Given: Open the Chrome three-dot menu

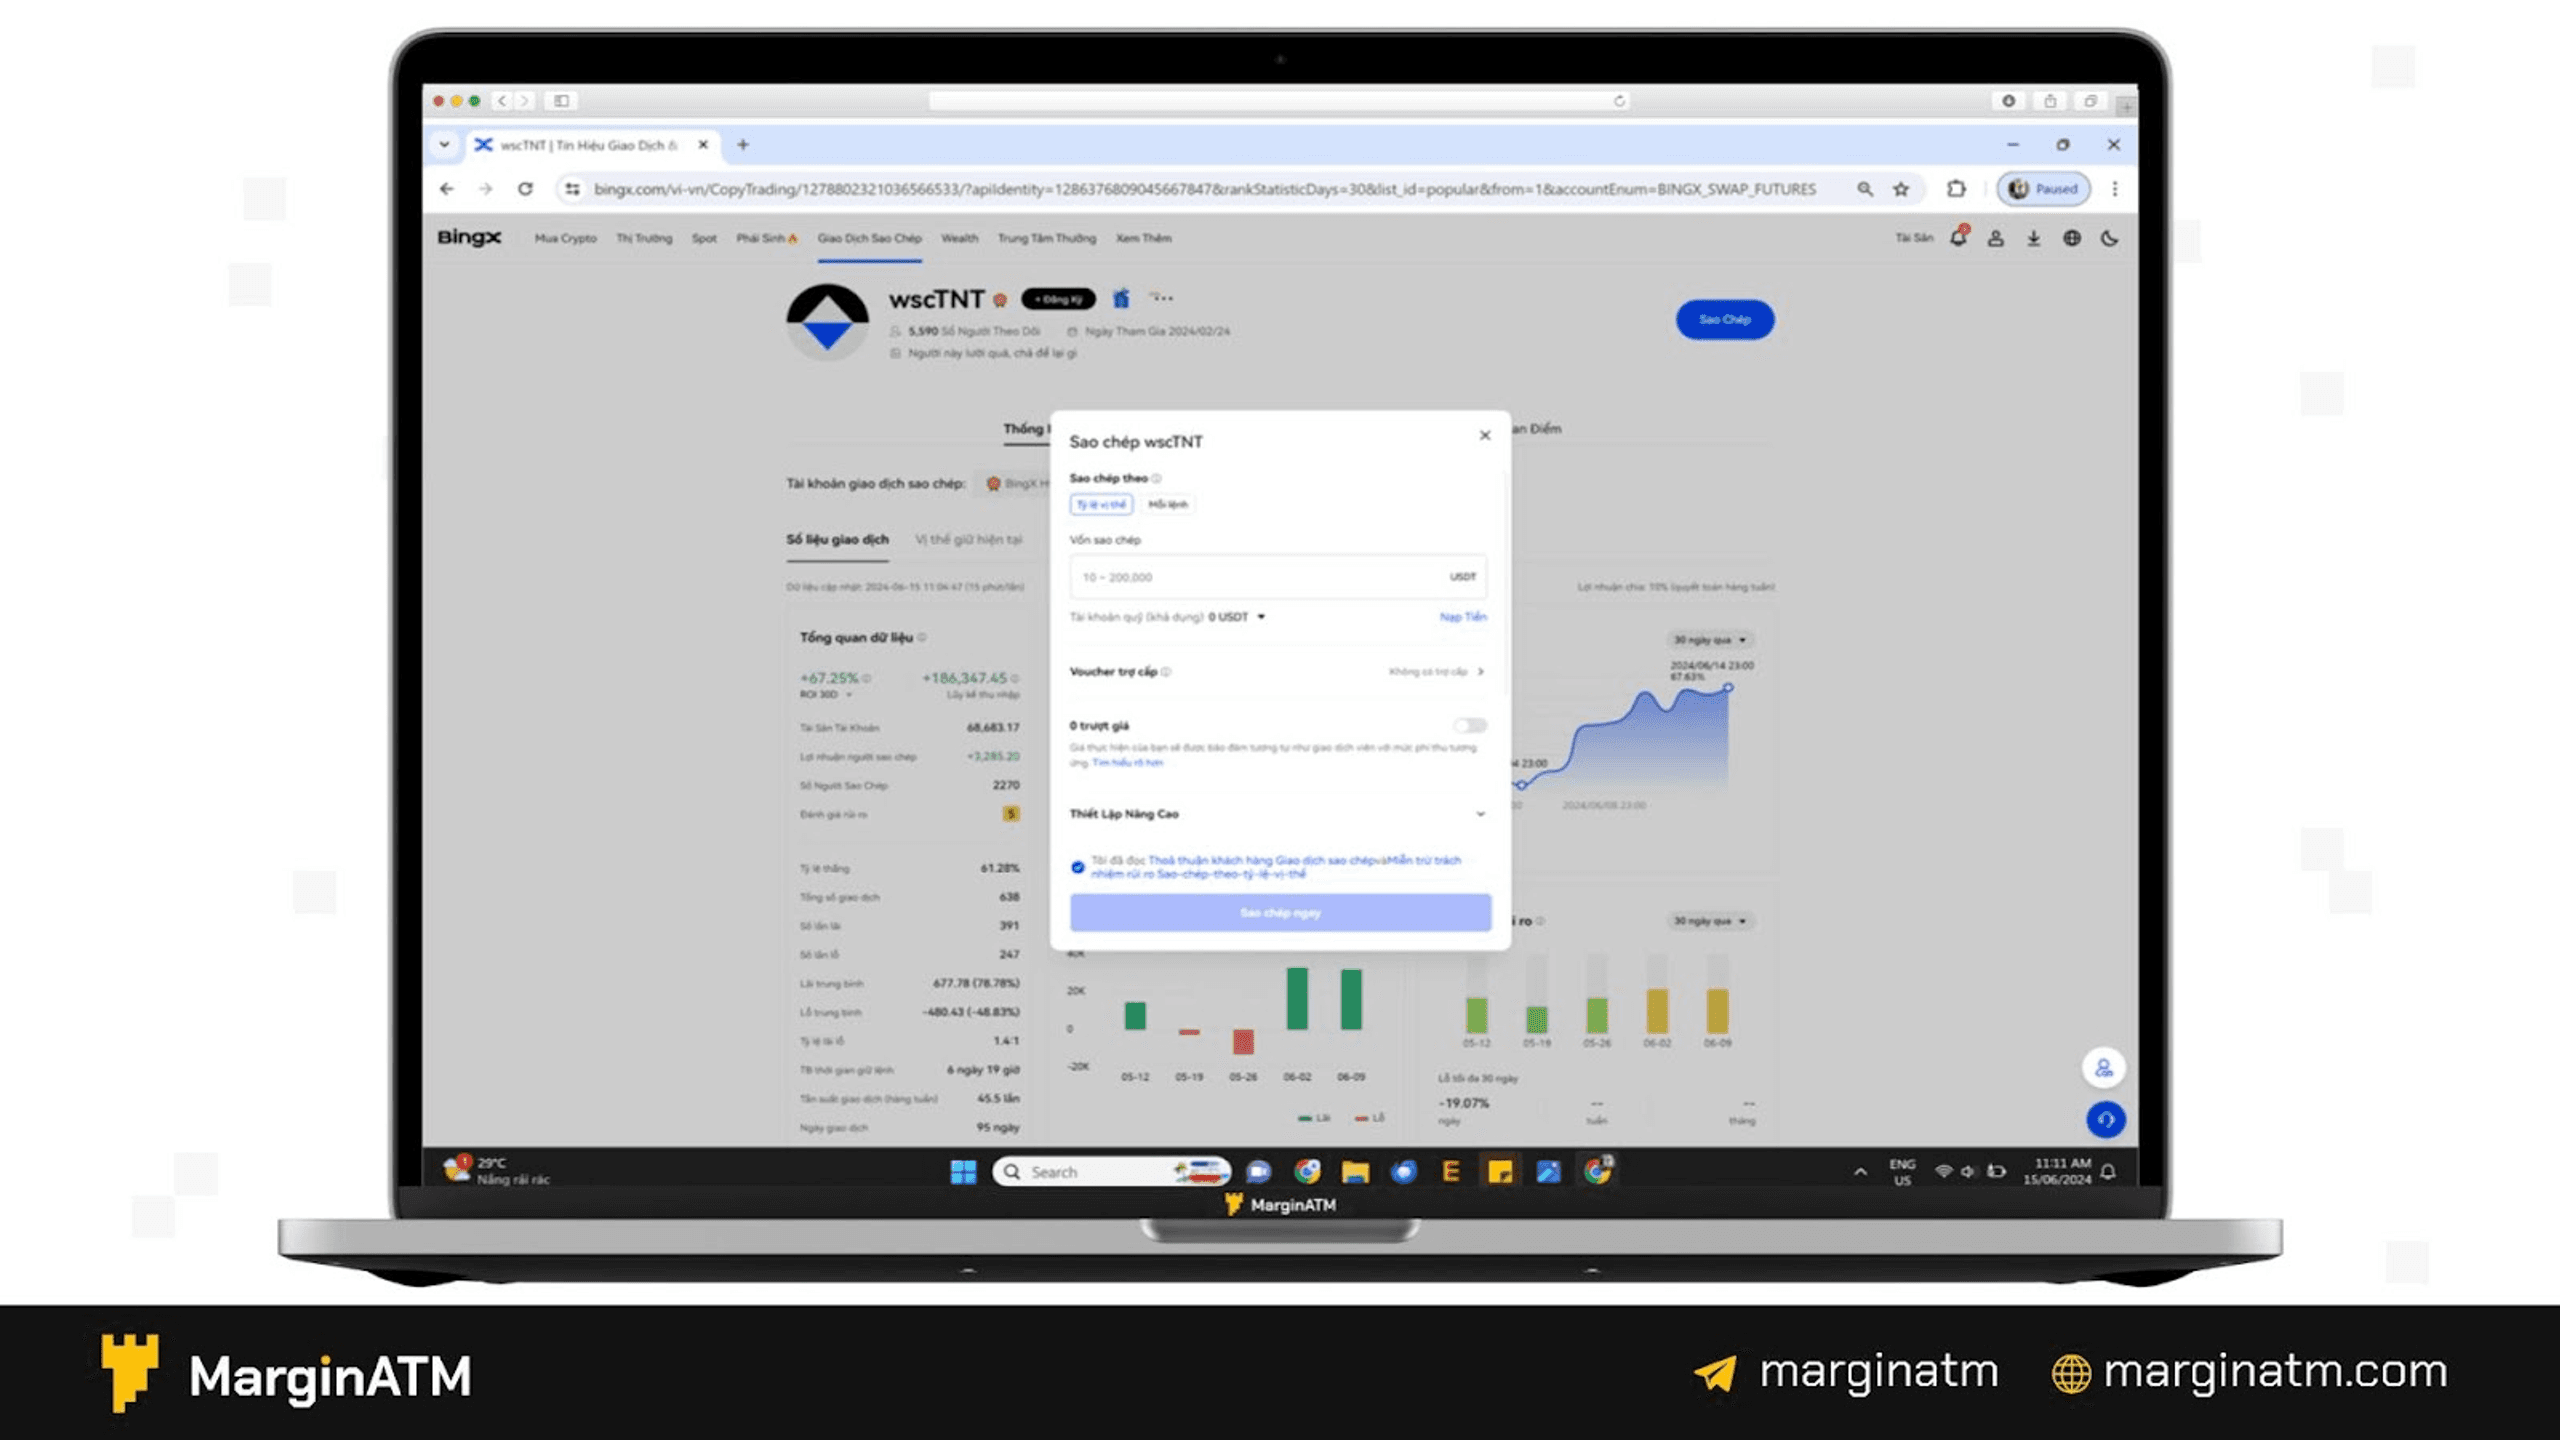Looking at the screenshot, I should point(2115,189).
